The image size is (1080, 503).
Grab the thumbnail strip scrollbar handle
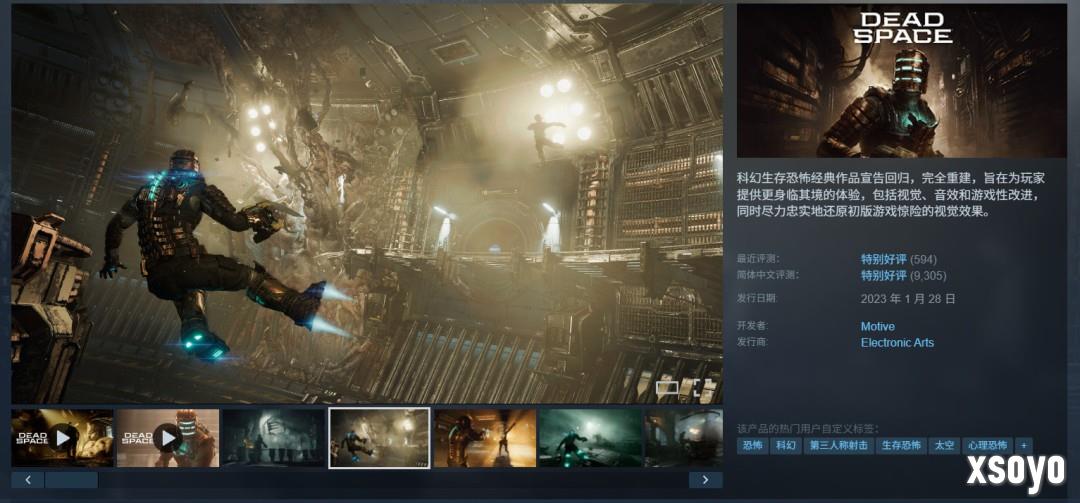point(72,480)
